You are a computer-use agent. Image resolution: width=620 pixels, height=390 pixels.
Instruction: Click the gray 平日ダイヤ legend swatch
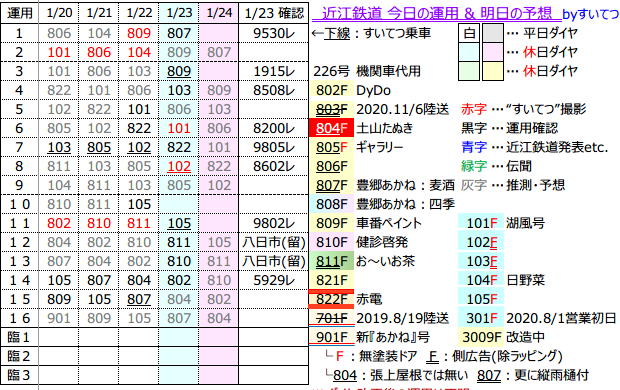coord(493,33)
